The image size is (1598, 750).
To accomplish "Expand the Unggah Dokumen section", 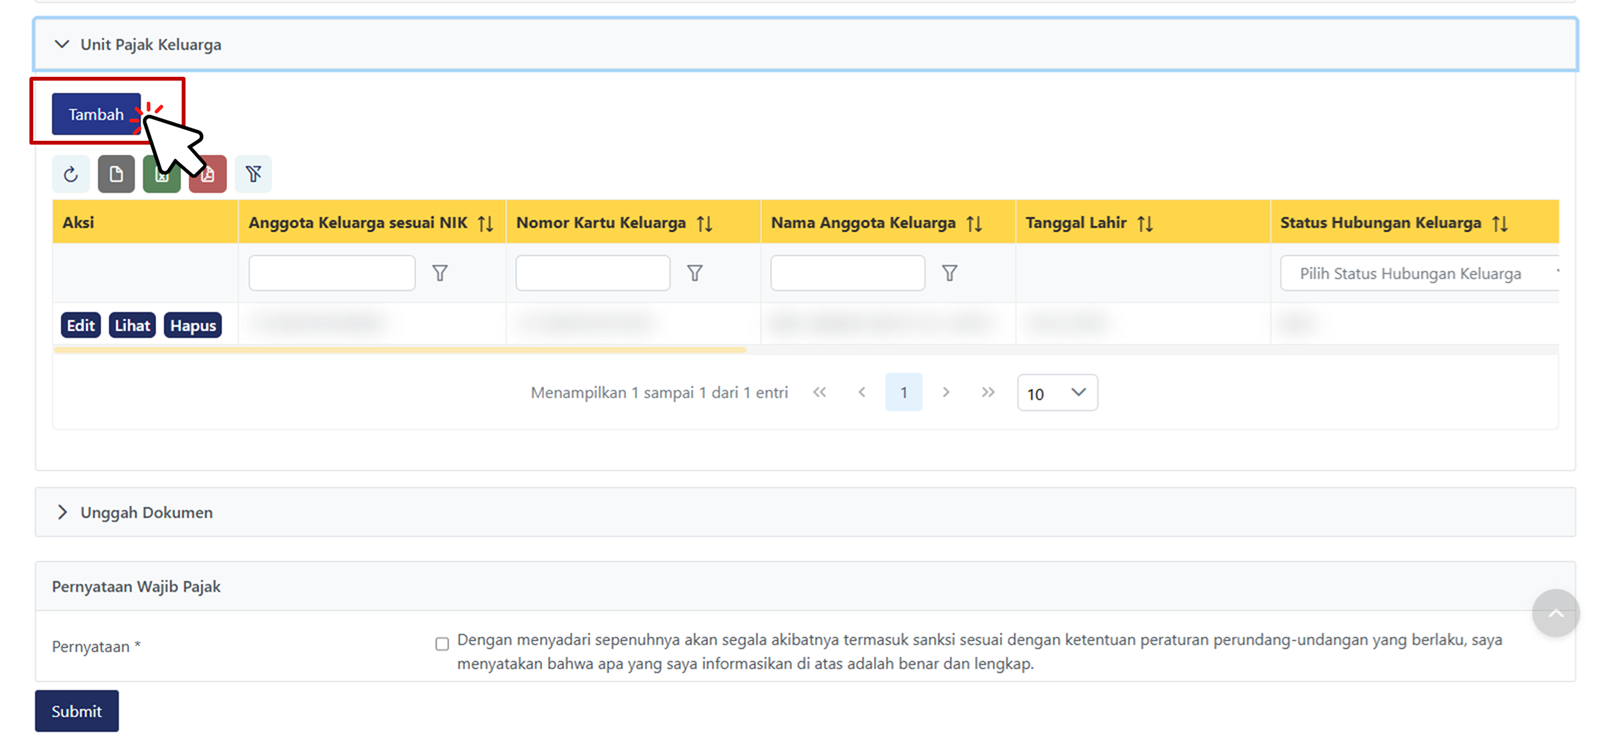I will coord(62,512).
